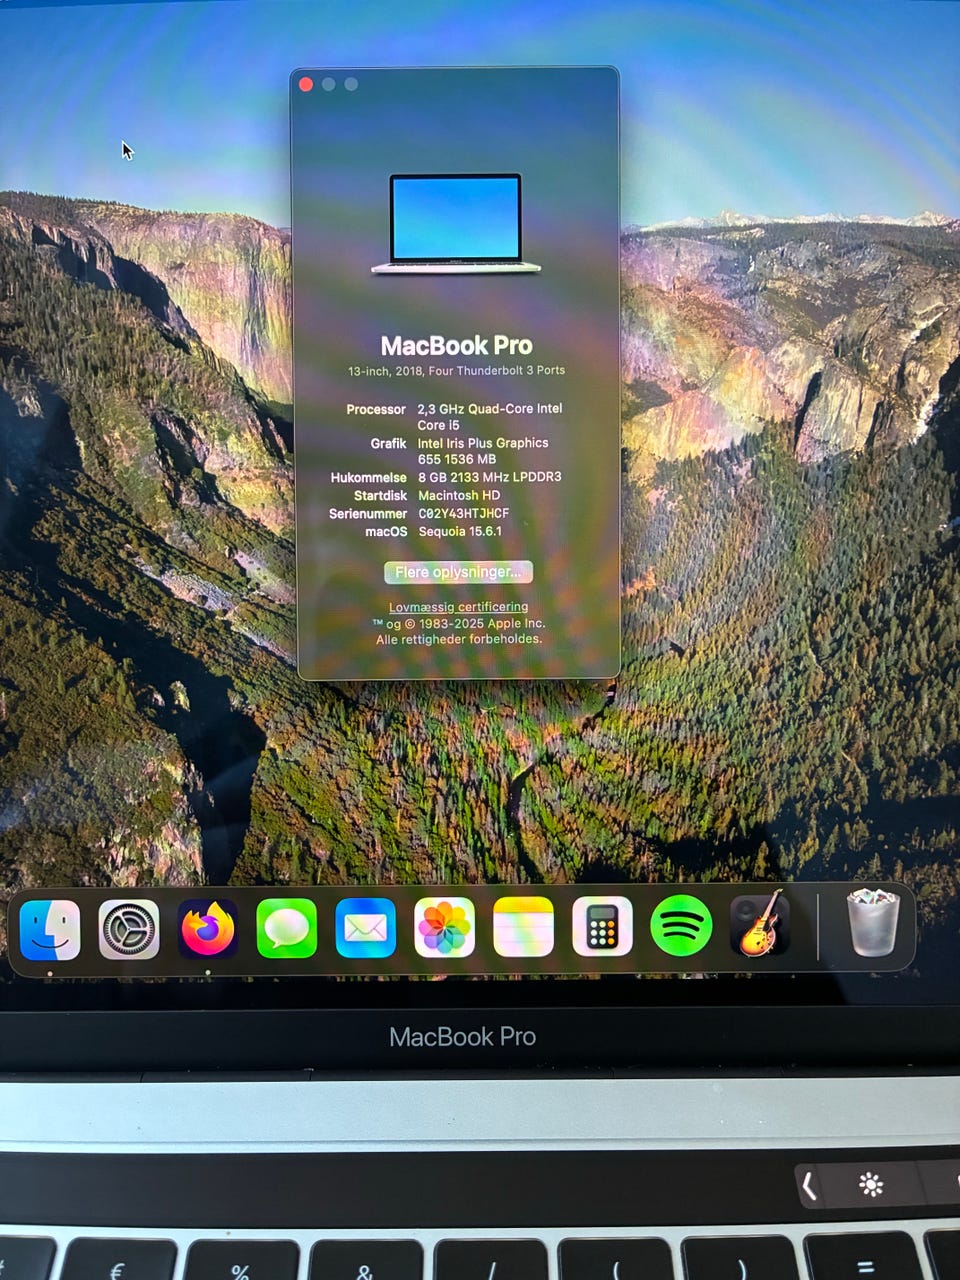This screenshot has height=1280, width=960.
Task: Open GarageBand from the Dock
Action: pos(760,924)
